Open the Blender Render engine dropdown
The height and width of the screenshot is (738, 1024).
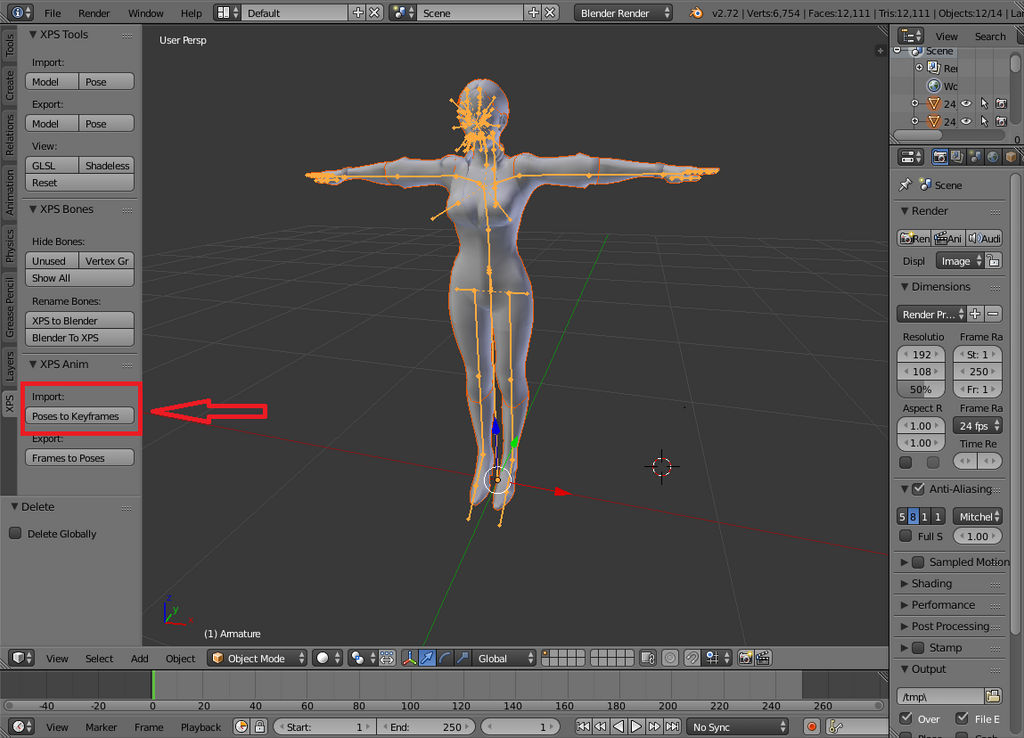click(x=623, y=12)
